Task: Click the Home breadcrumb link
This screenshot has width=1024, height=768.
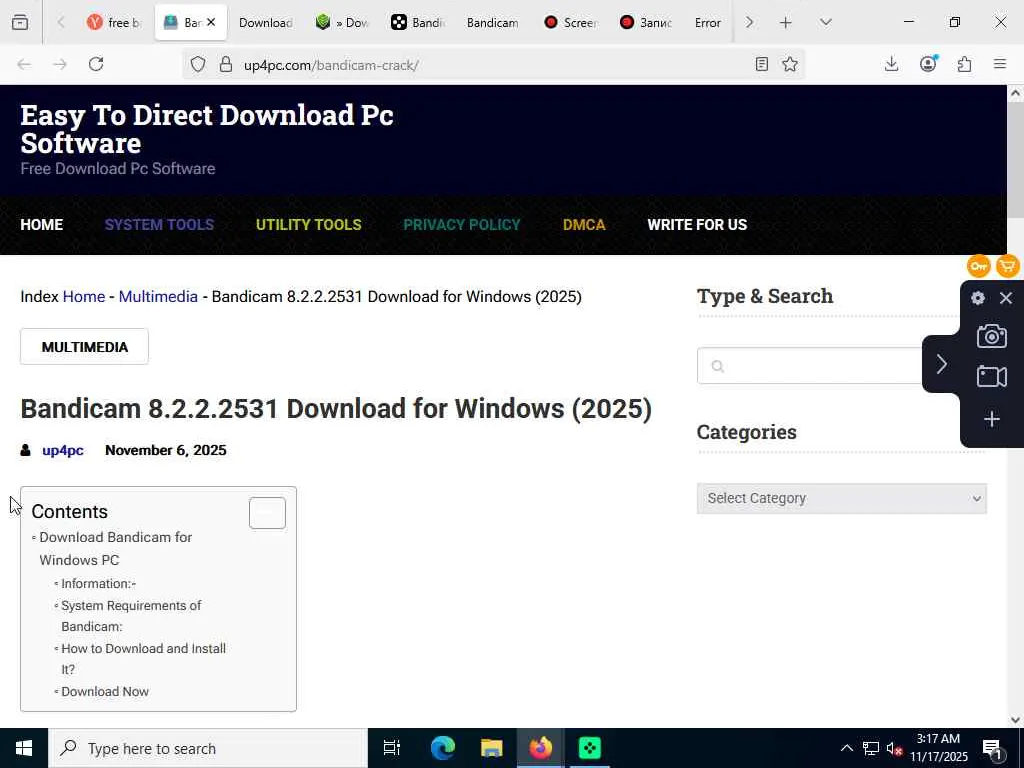Action: [84, 296]
